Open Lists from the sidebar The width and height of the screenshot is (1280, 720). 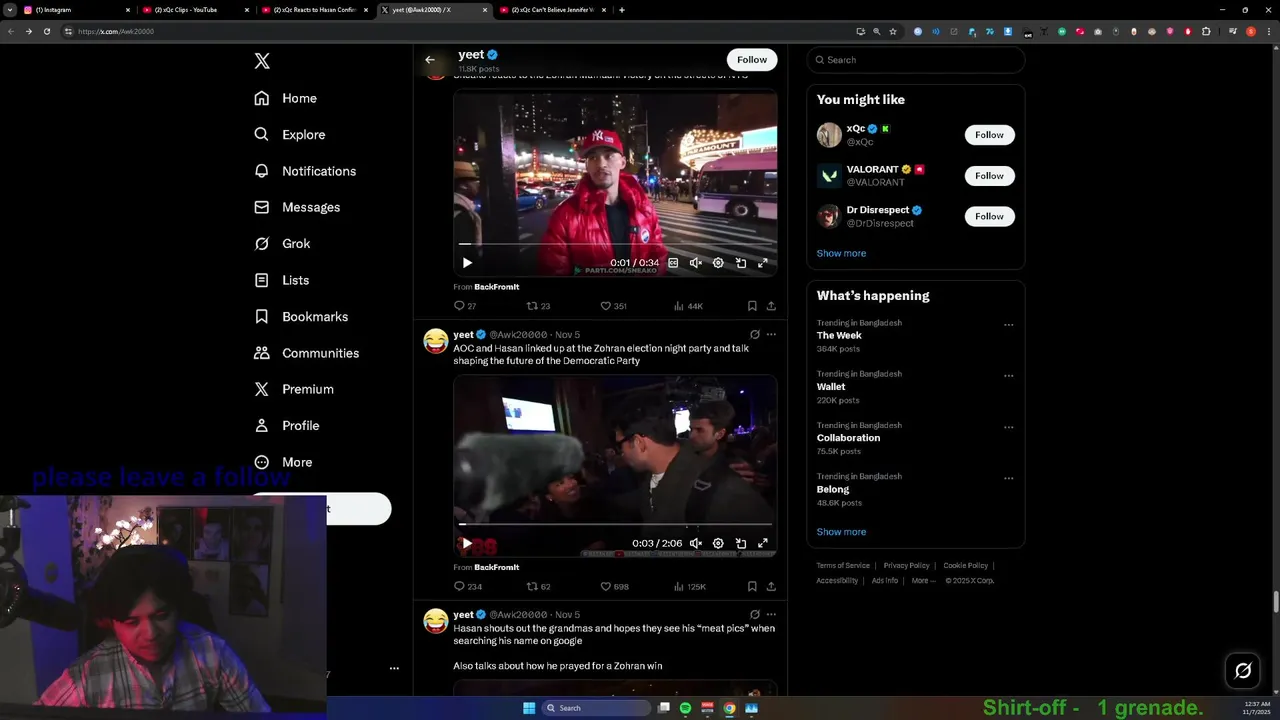coord(282,280)
